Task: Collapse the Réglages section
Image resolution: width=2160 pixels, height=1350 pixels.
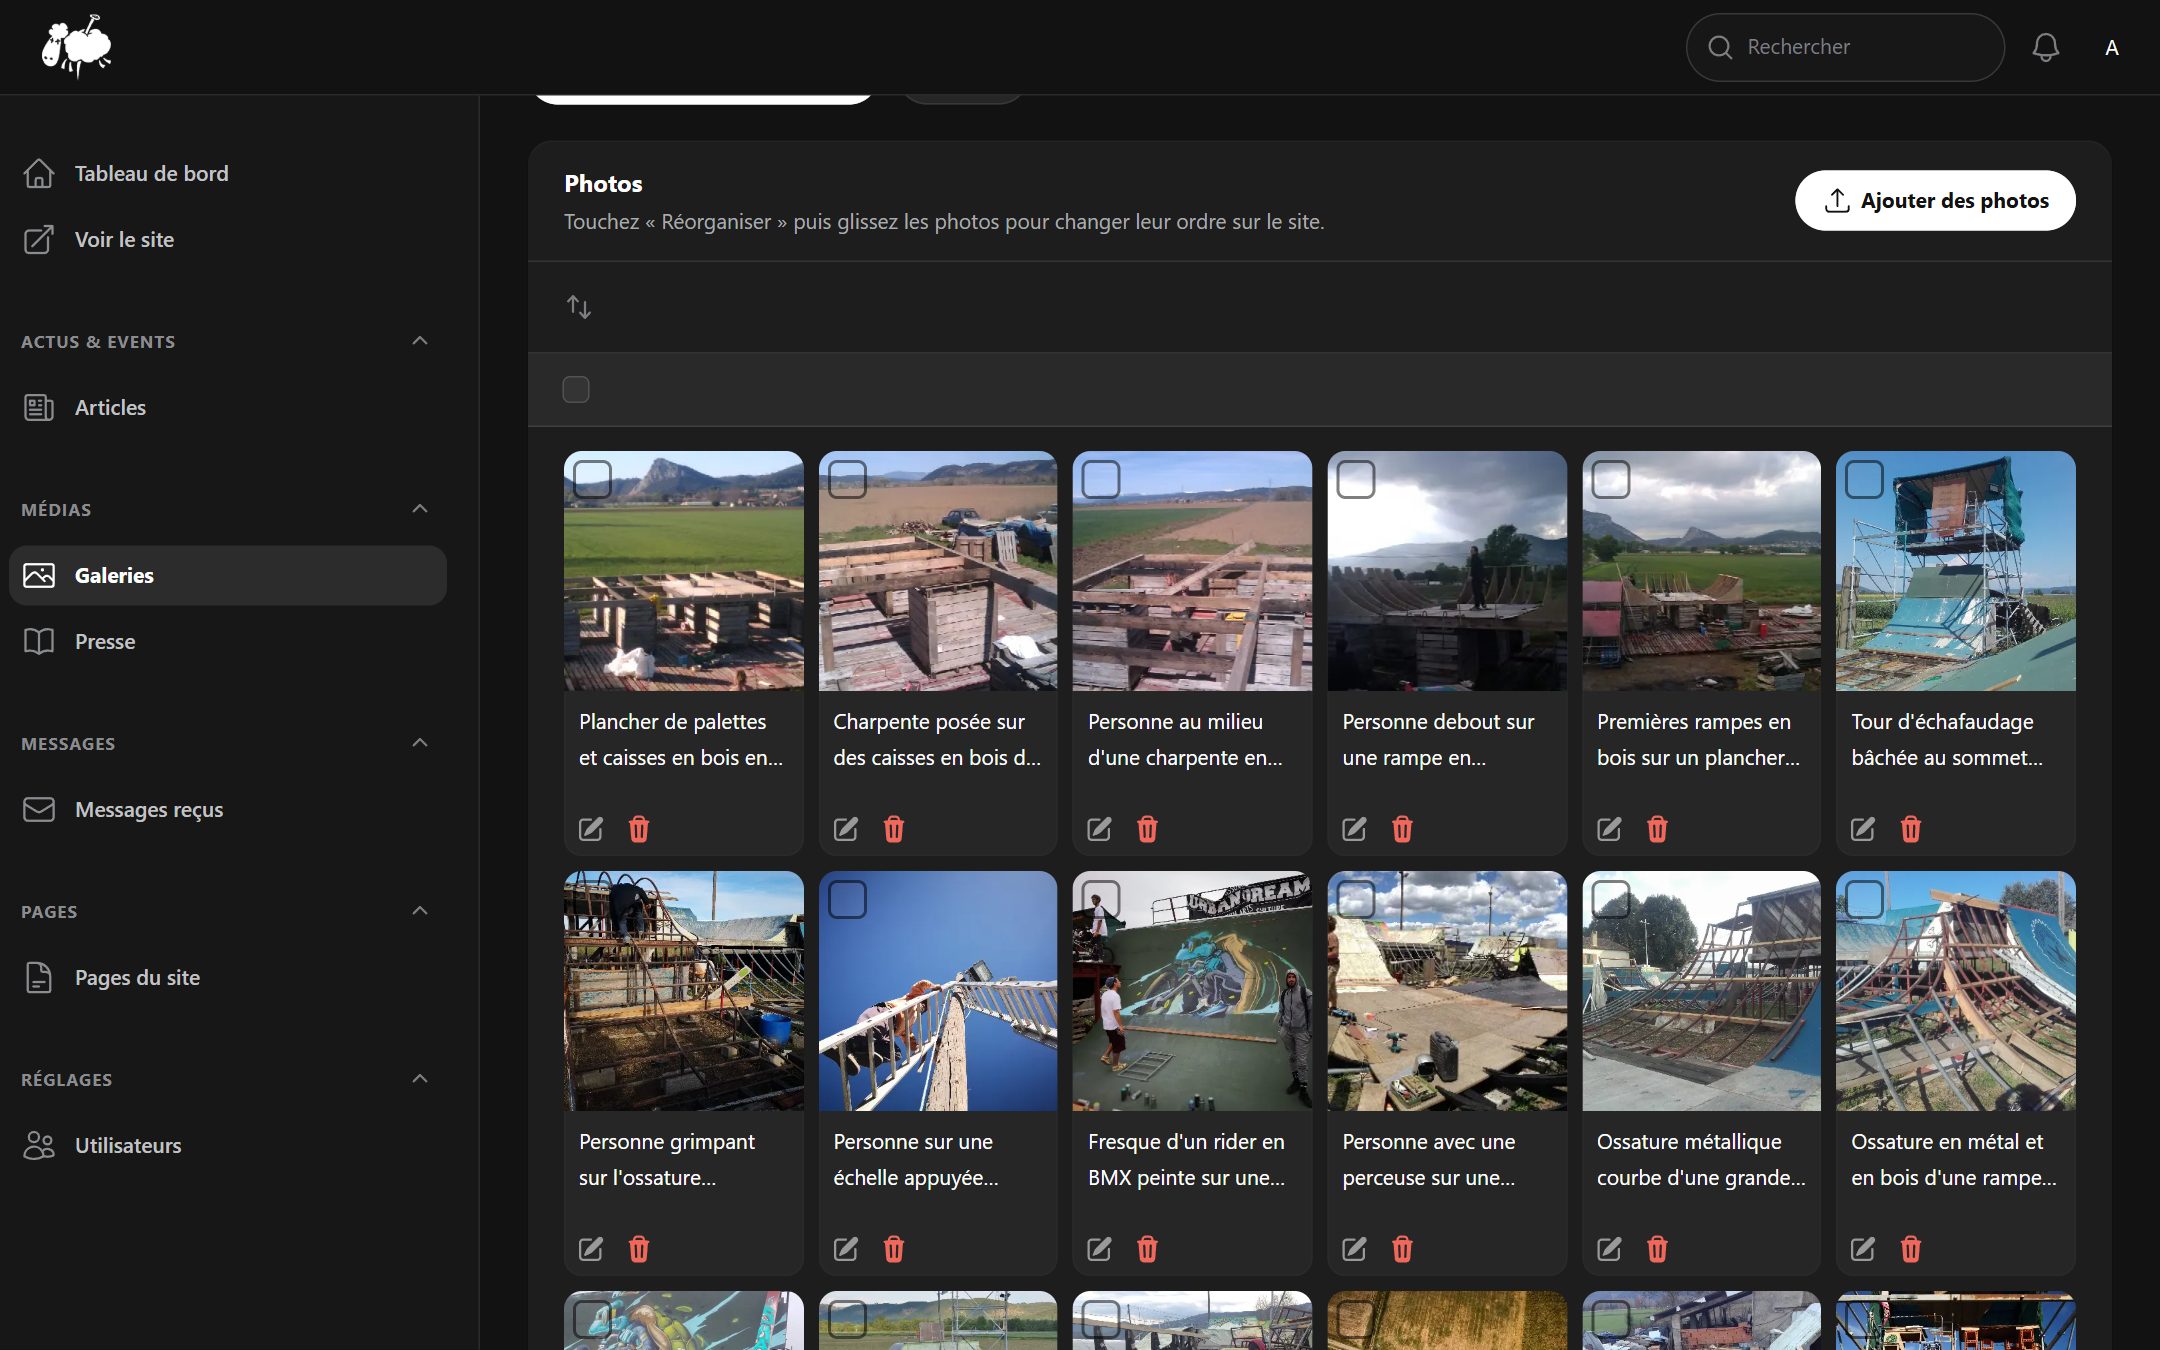Action: point(420,1079)
